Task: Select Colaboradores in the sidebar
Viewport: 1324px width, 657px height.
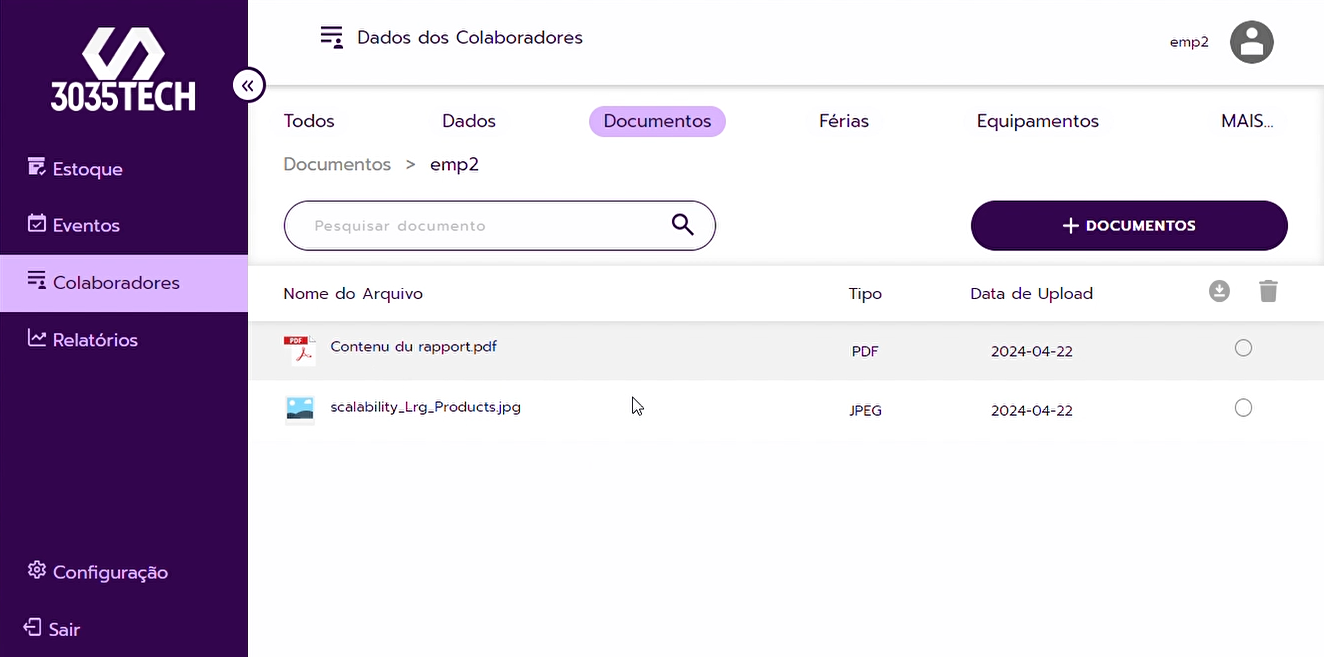Action: tap(124, 283)
